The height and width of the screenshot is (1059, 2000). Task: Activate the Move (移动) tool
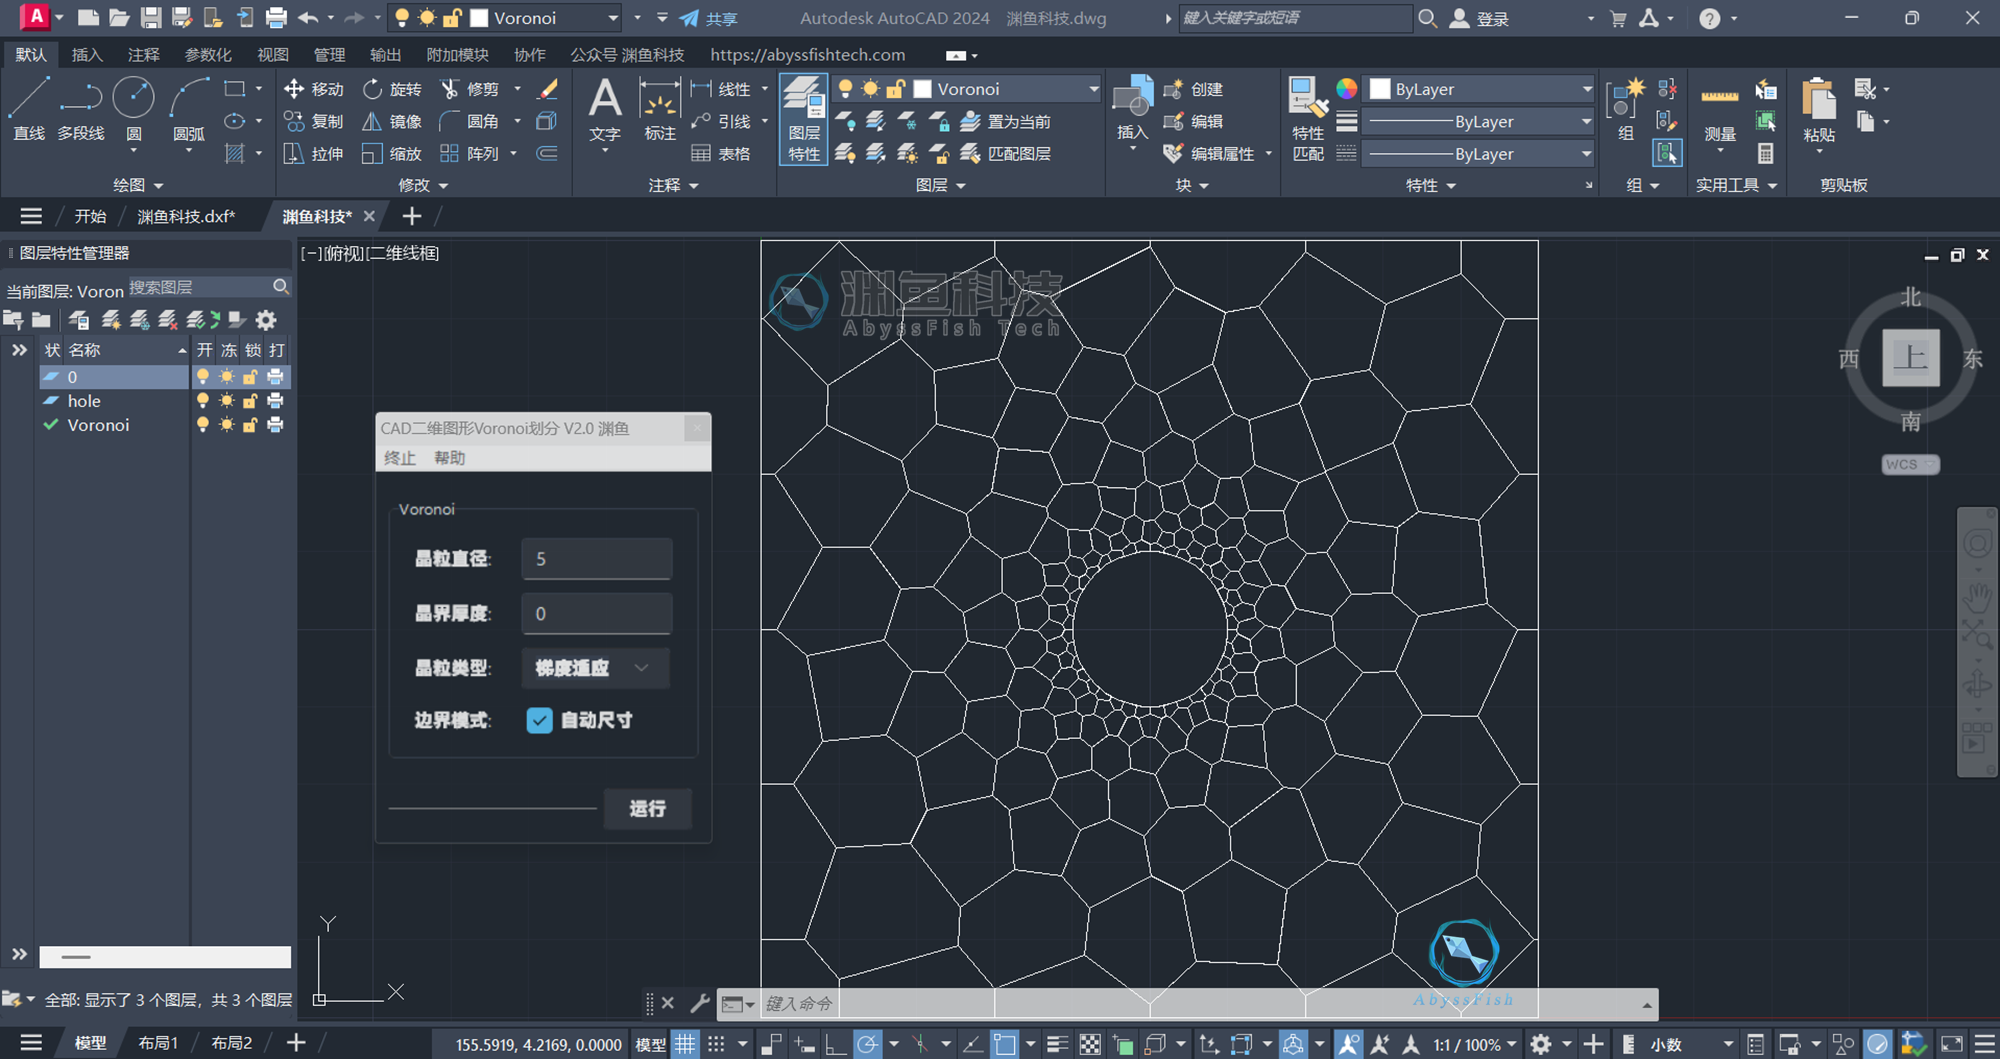[x=314, y=89]
